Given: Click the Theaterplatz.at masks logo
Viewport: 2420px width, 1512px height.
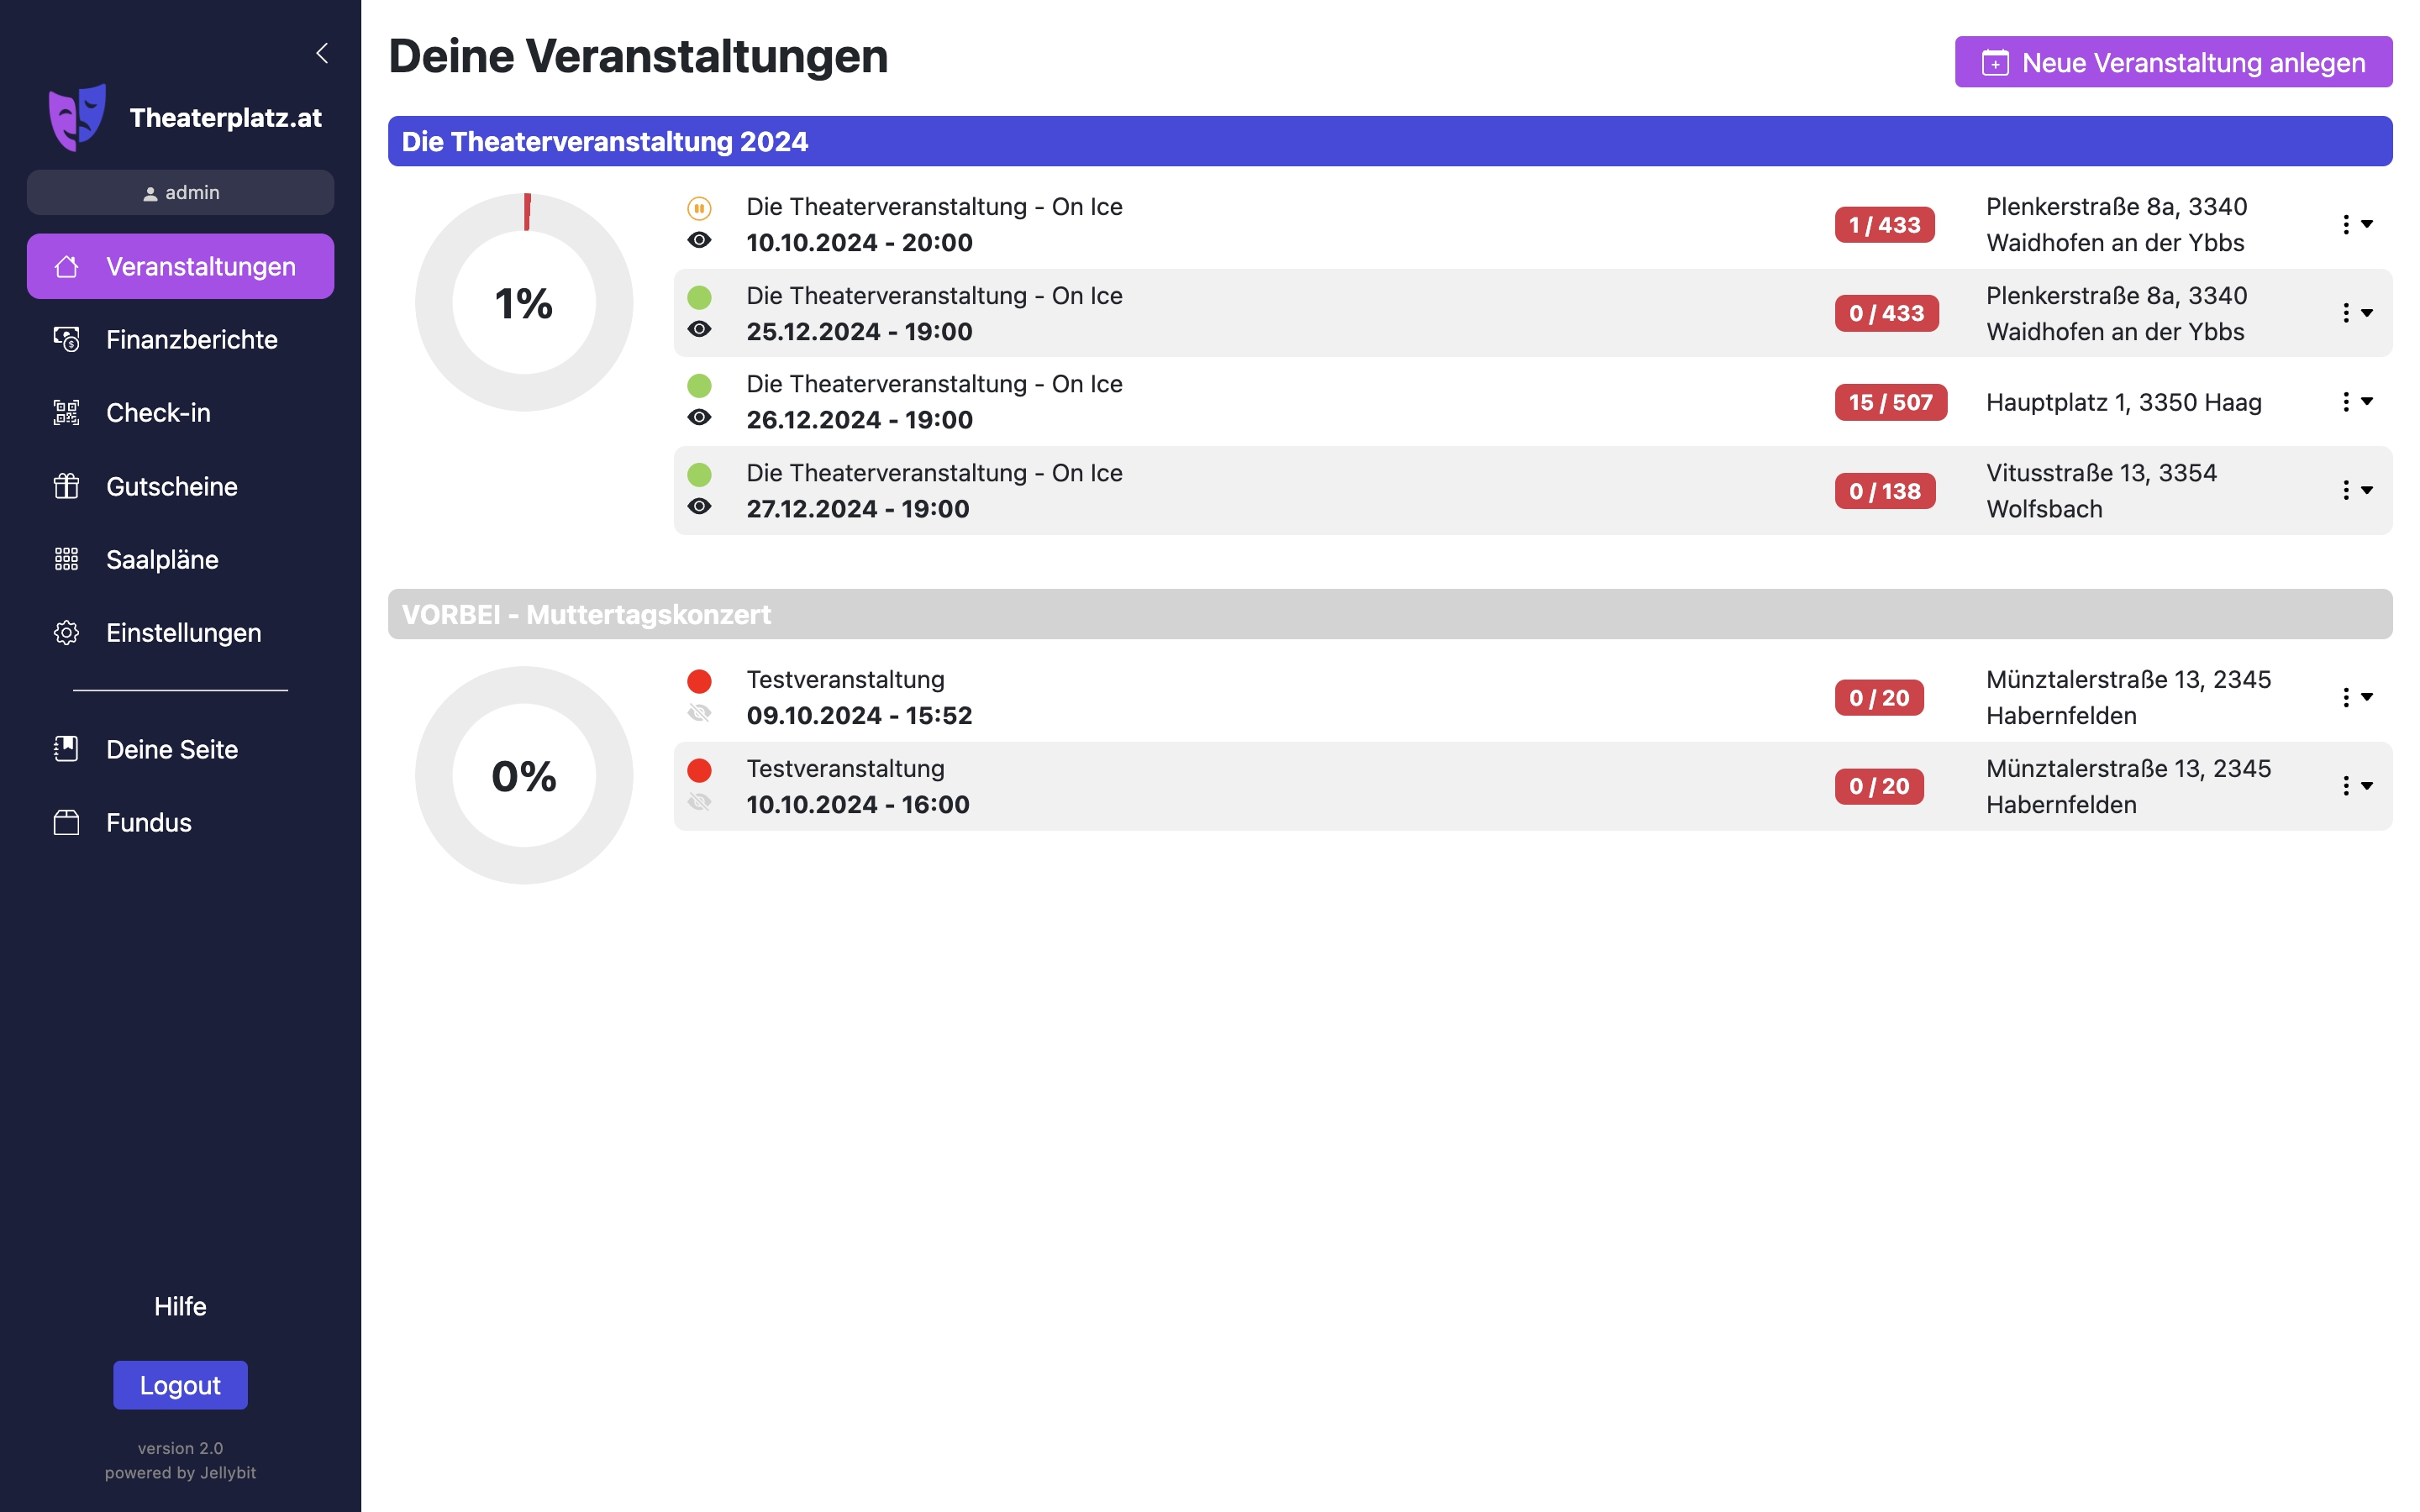Looking at the screenshot, I should tap(77, 117).
